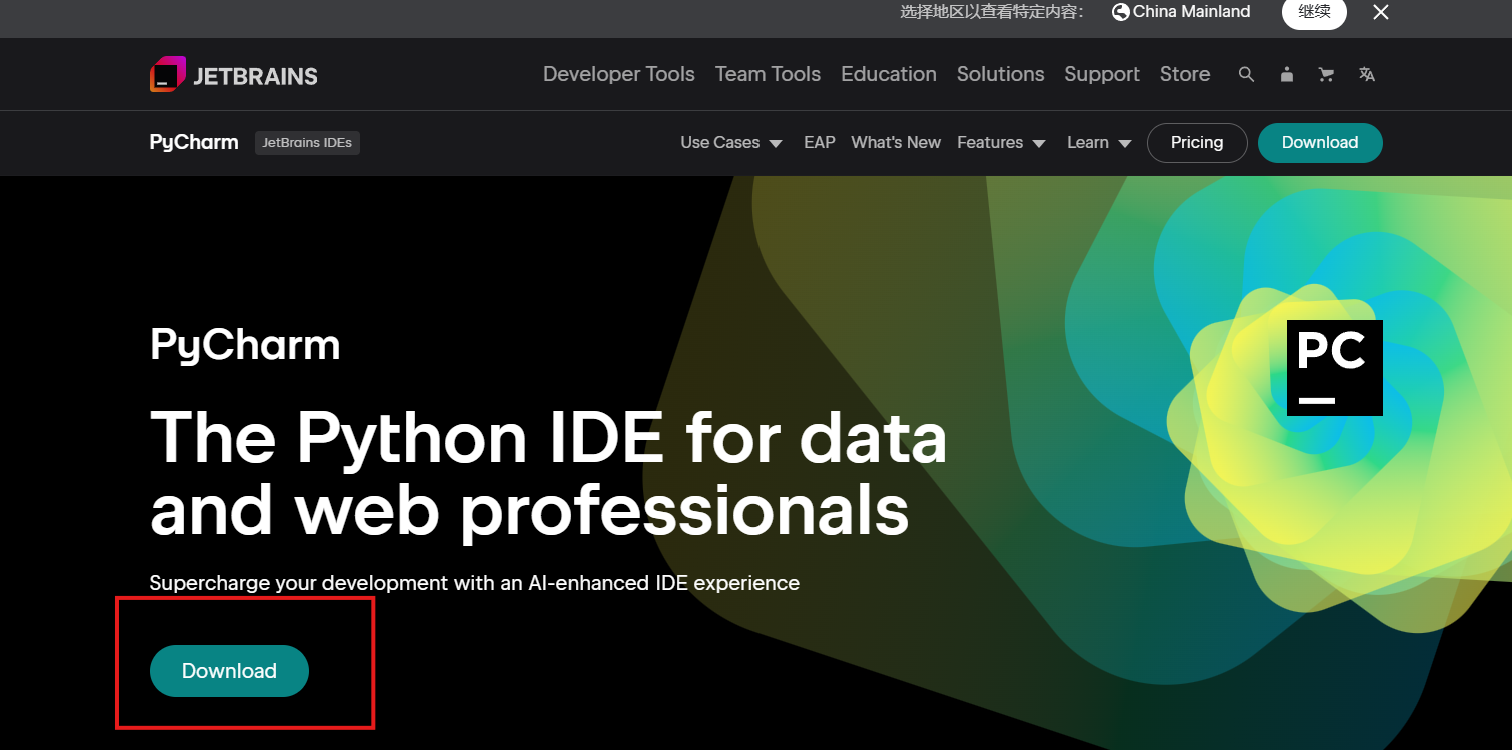
Task: Click the 继续 continue button
Action: (x=1314, y=12)
